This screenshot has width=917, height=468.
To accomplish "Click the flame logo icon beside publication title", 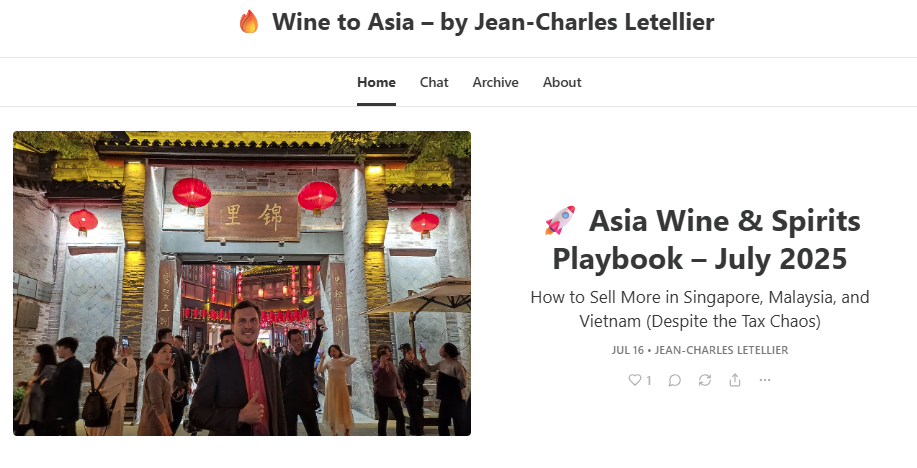I will (x=249, y=22).
